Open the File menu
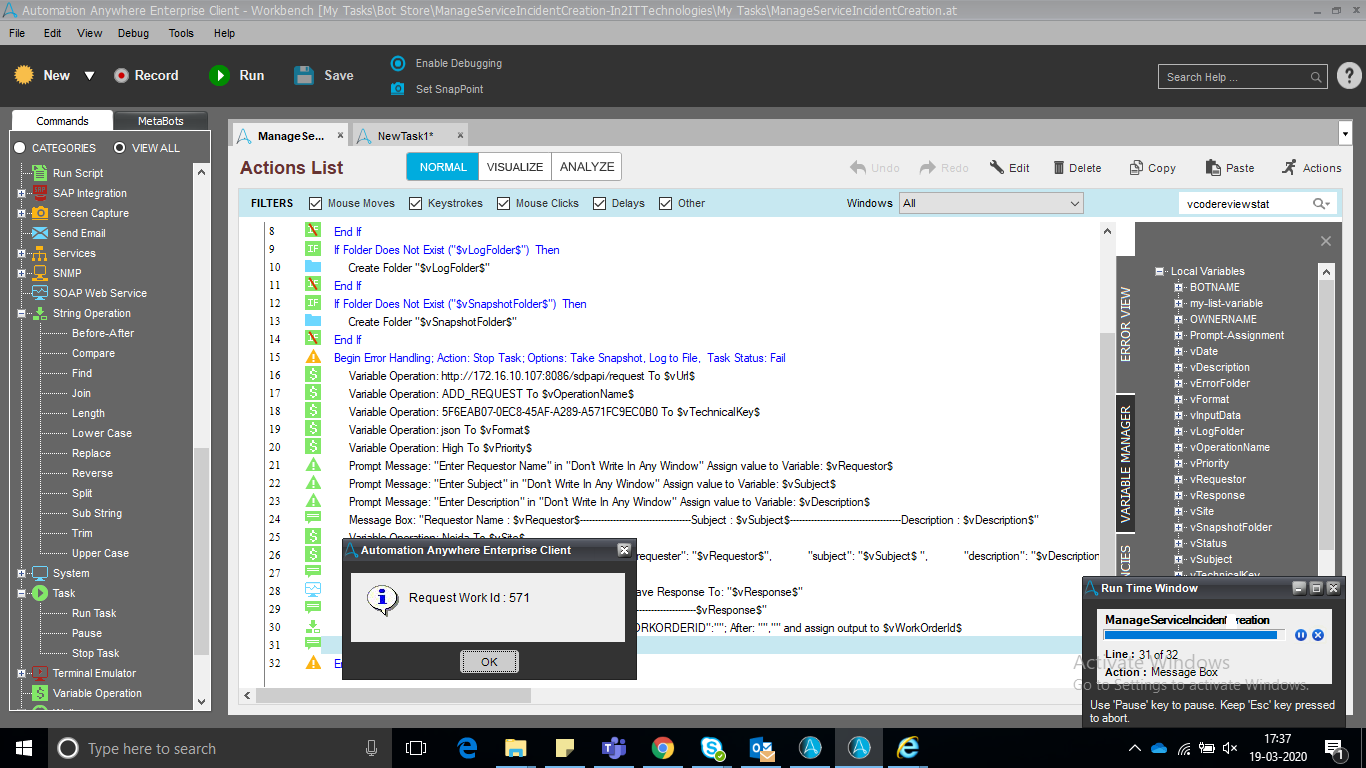 click(x=17, y=33)
